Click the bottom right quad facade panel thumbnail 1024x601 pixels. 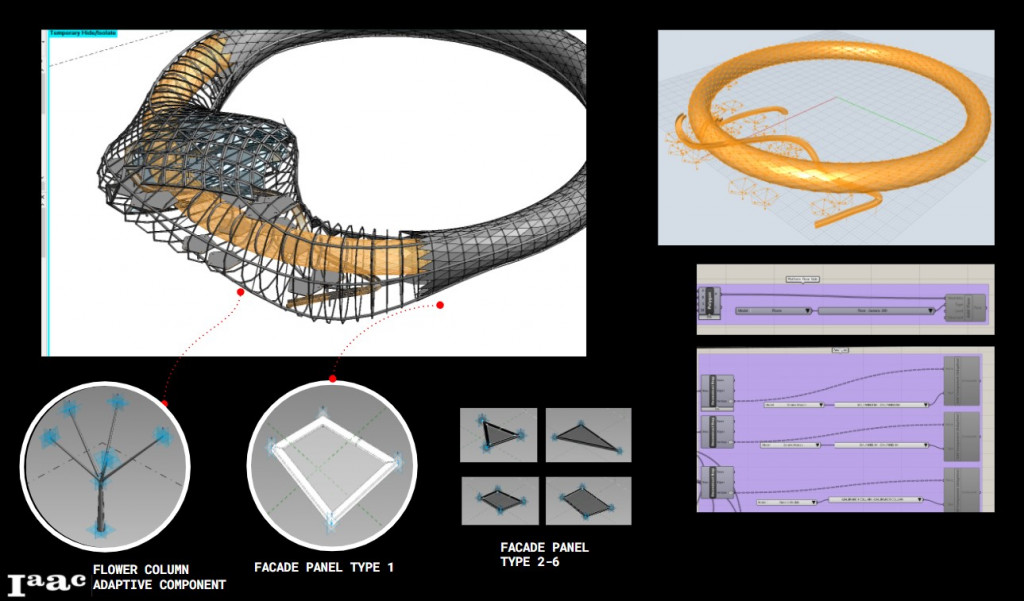(x=588, y=500)
